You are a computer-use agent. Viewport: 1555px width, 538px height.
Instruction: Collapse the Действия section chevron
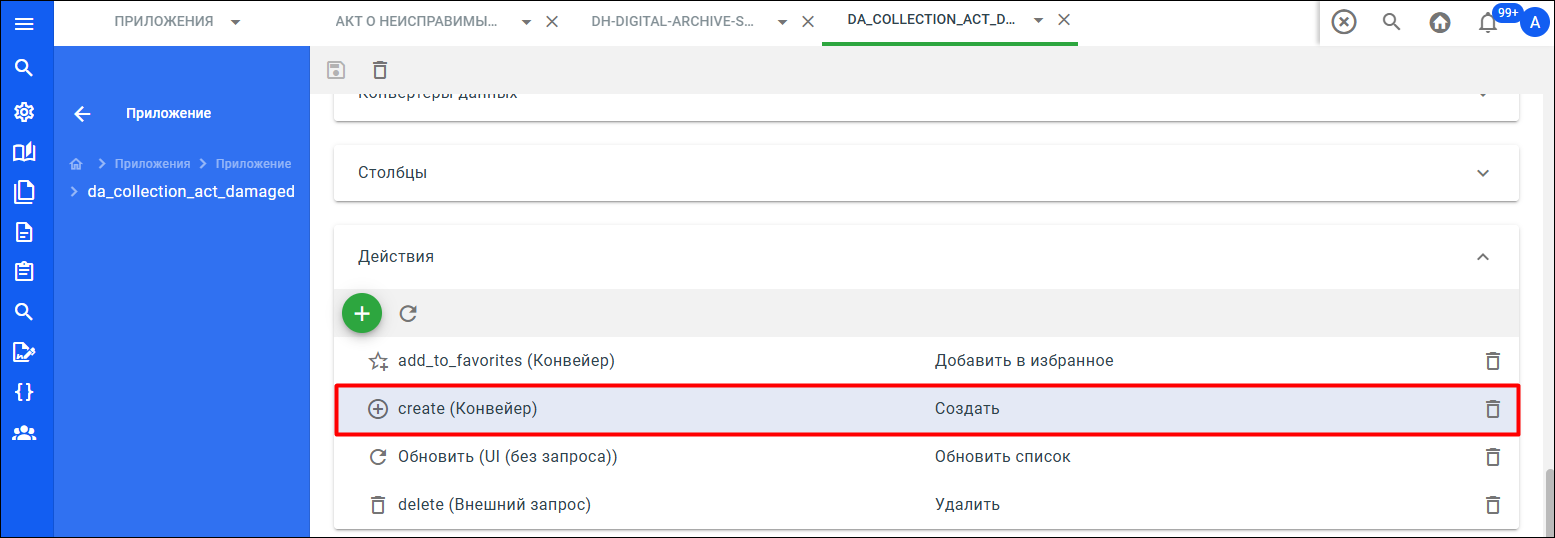click(x=1483, y=257)
